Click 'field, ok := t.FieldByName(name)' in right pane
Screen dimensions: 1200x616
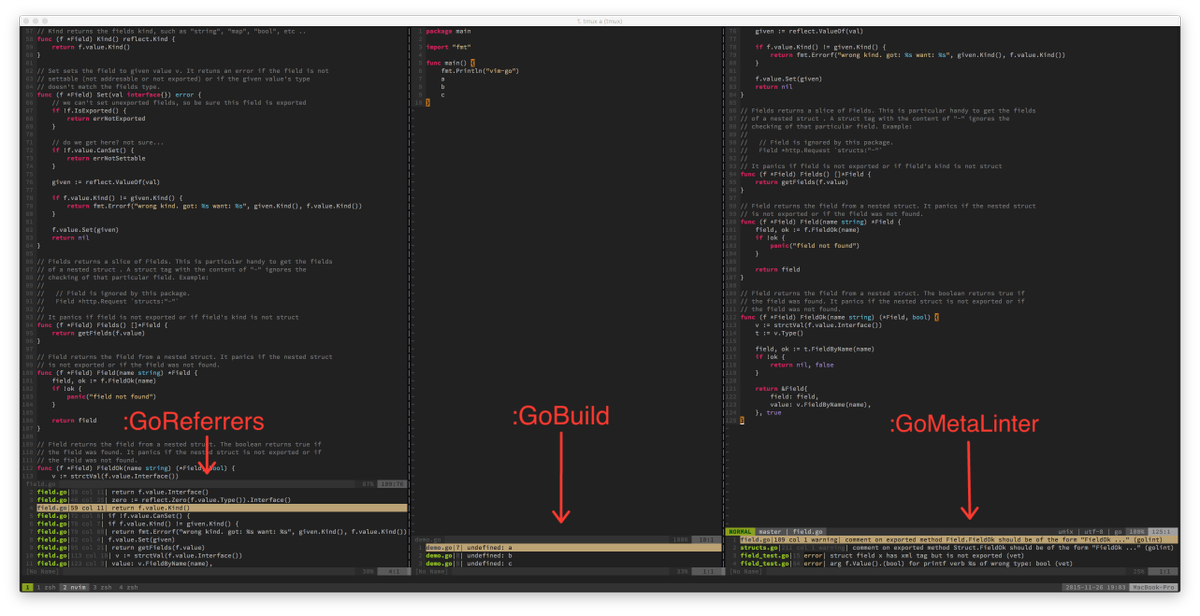[x=815, y=349]
